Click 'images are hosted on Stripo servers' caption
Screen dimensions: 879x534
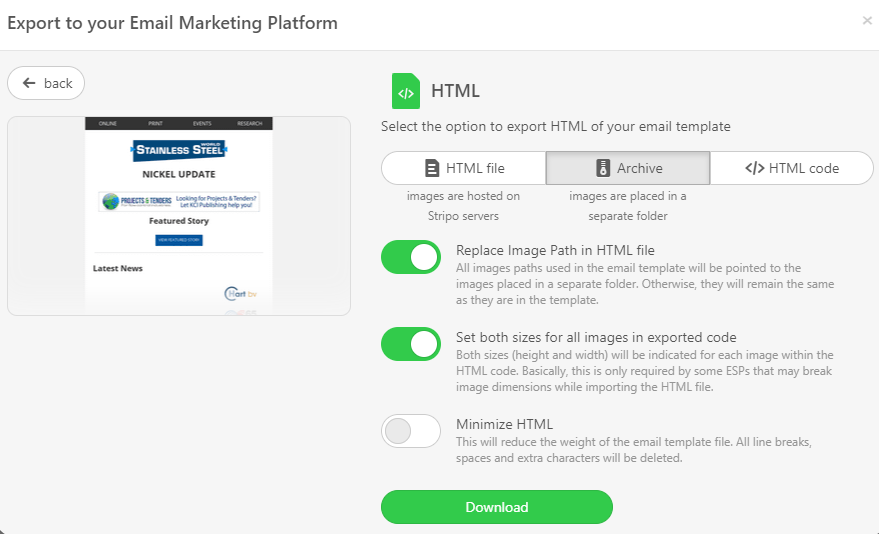click(x=463, y=206)
